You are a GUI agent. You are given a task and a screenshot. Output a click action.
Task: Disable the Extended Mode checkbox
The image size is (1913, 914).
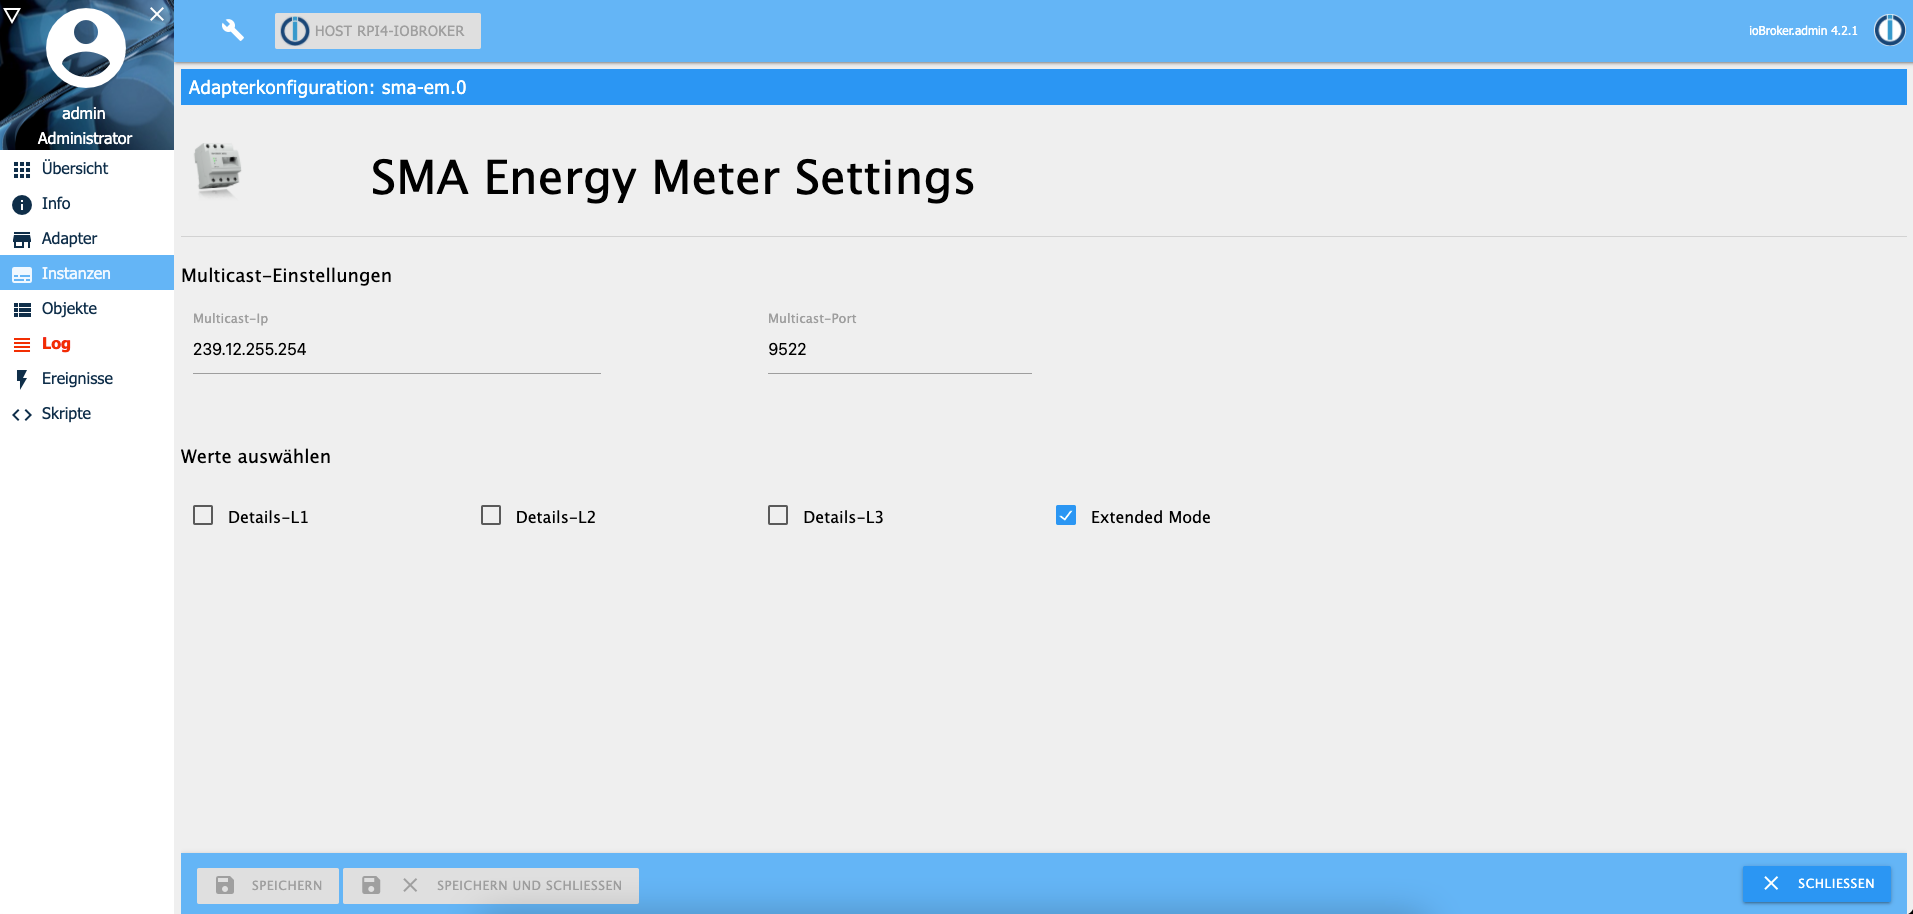point(1066,515)
